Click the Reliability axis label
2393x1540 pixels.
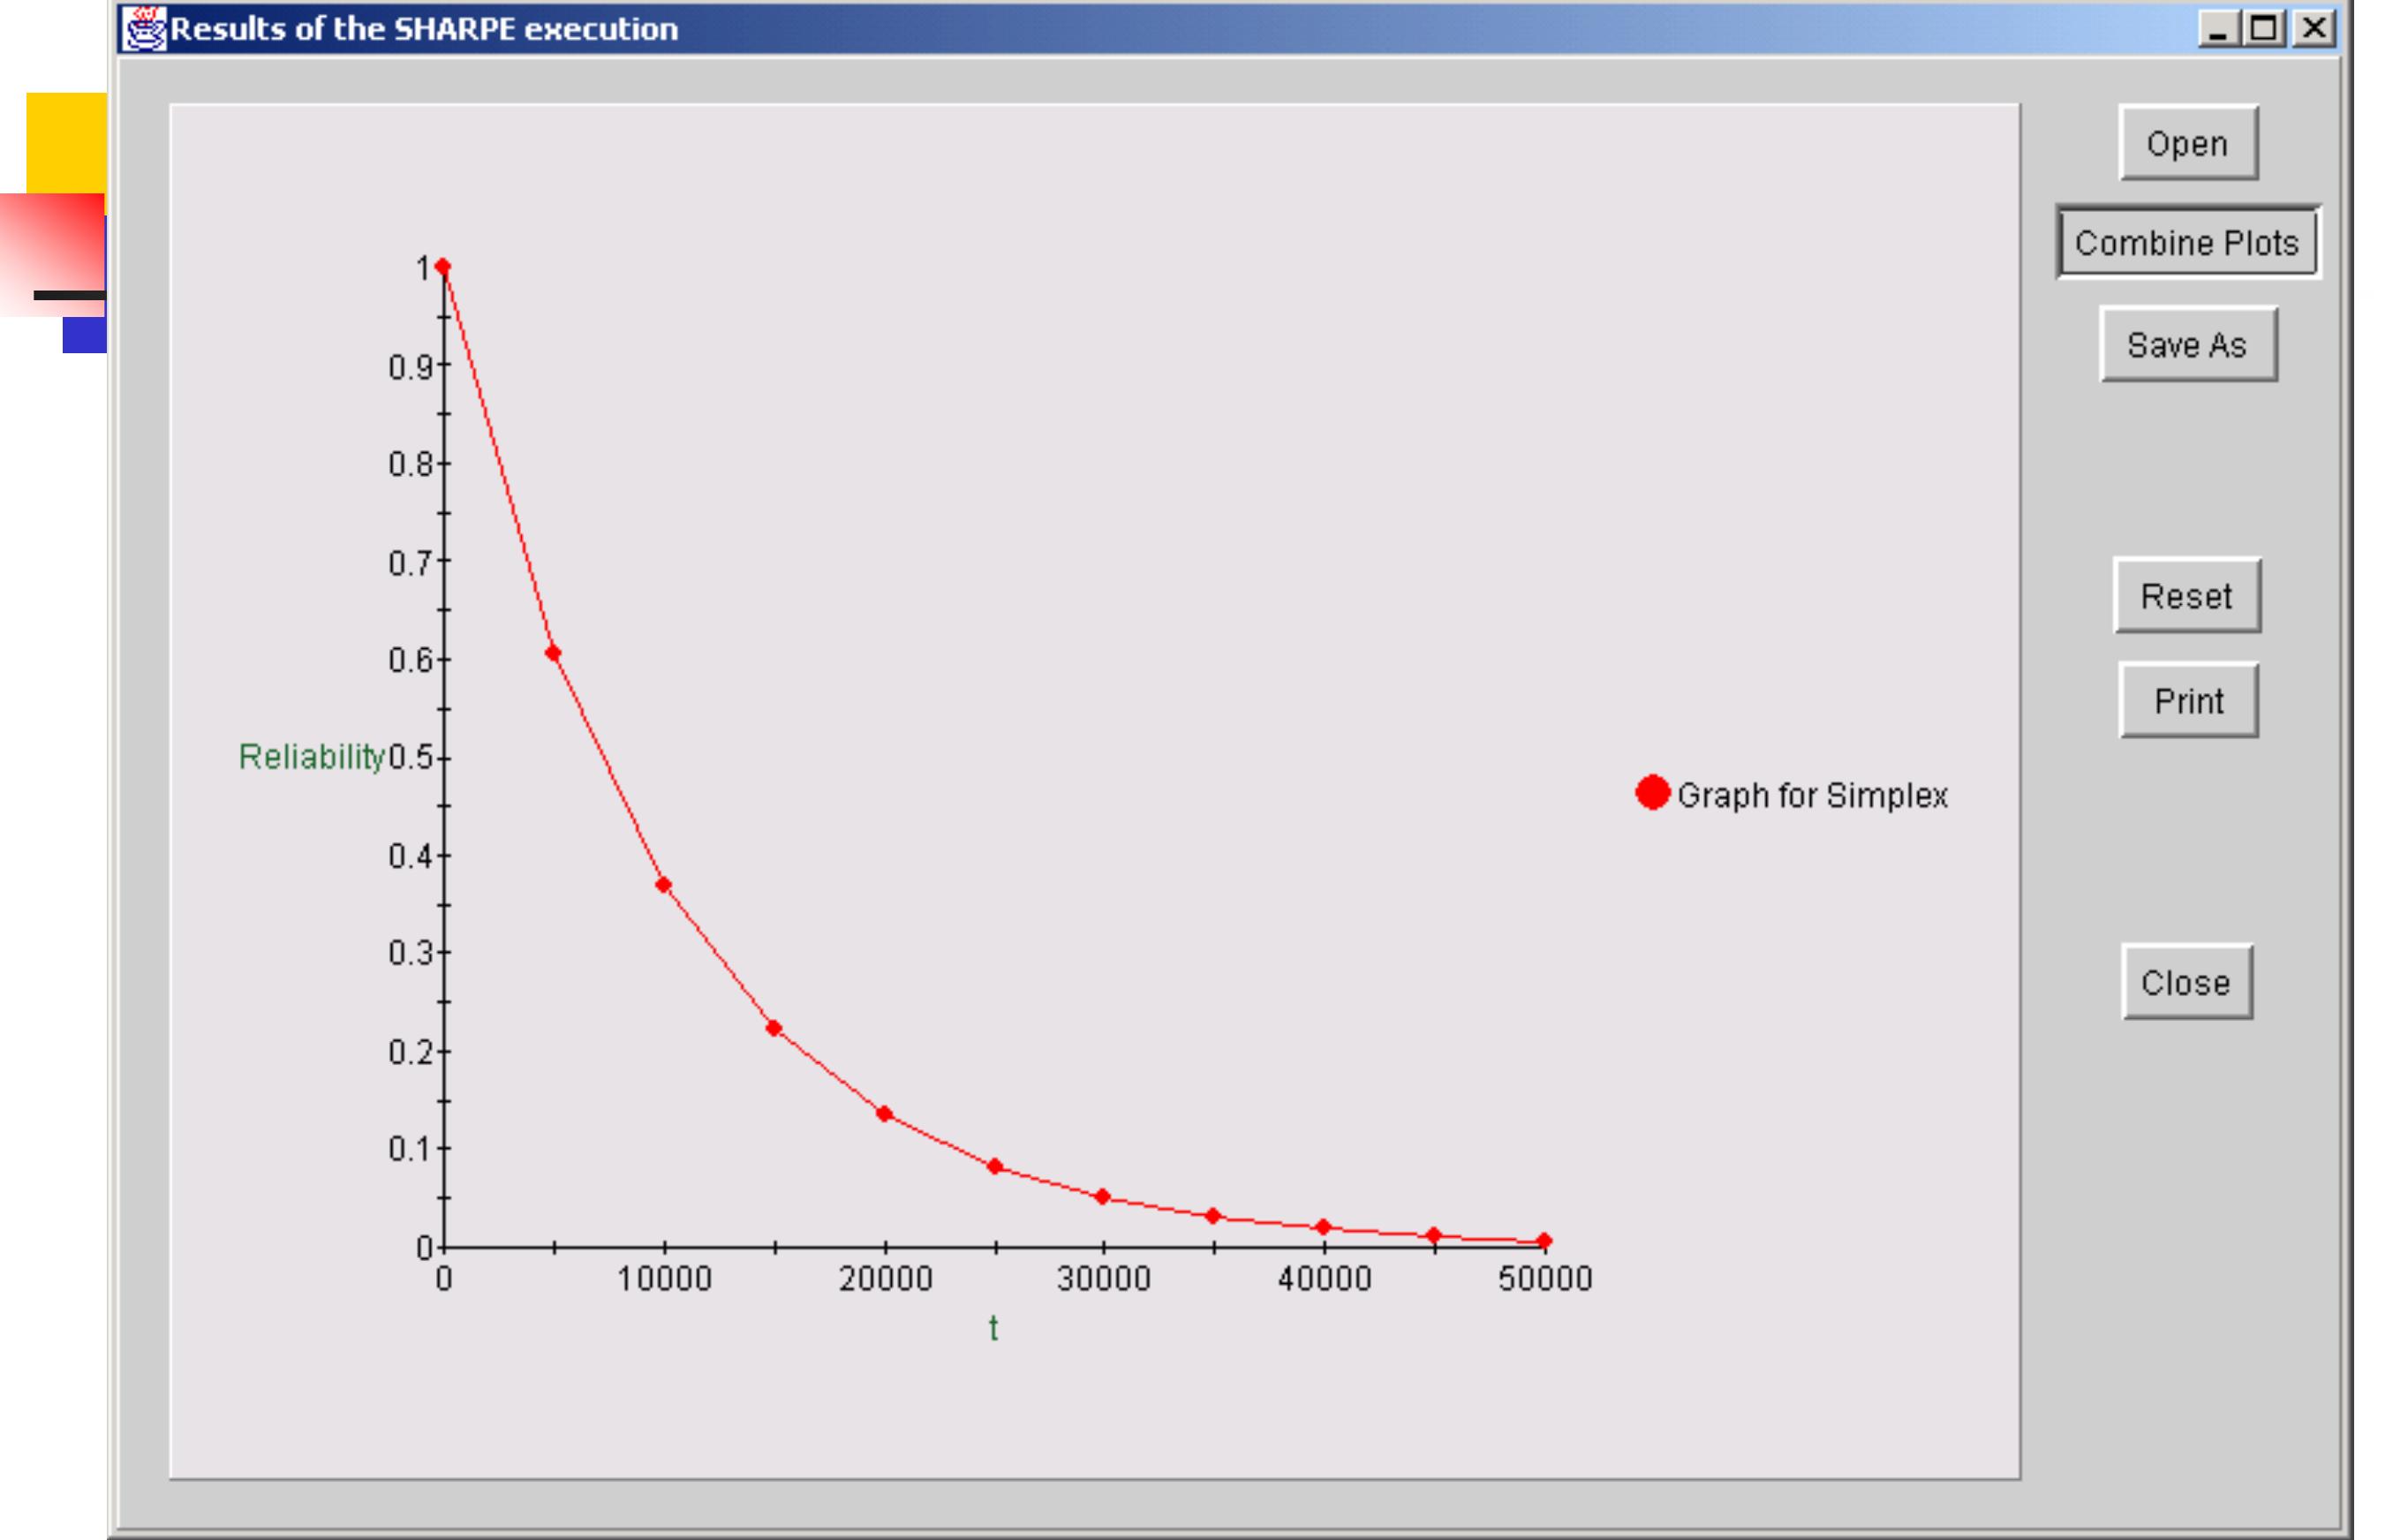coord(312,757)
